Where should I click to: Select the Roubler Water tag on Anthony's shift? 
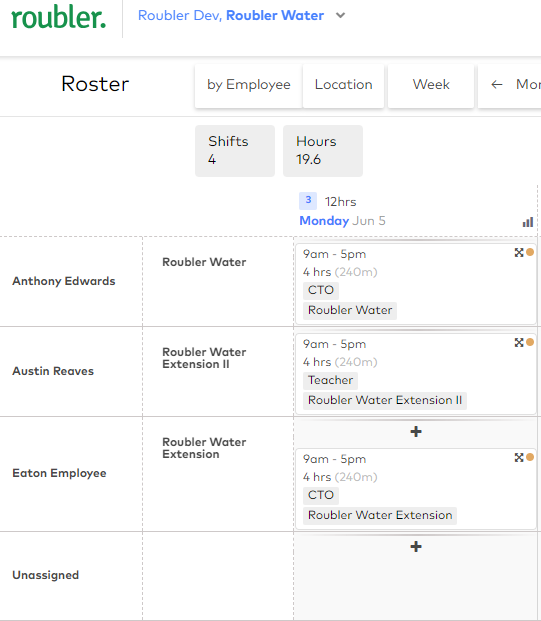350,310
